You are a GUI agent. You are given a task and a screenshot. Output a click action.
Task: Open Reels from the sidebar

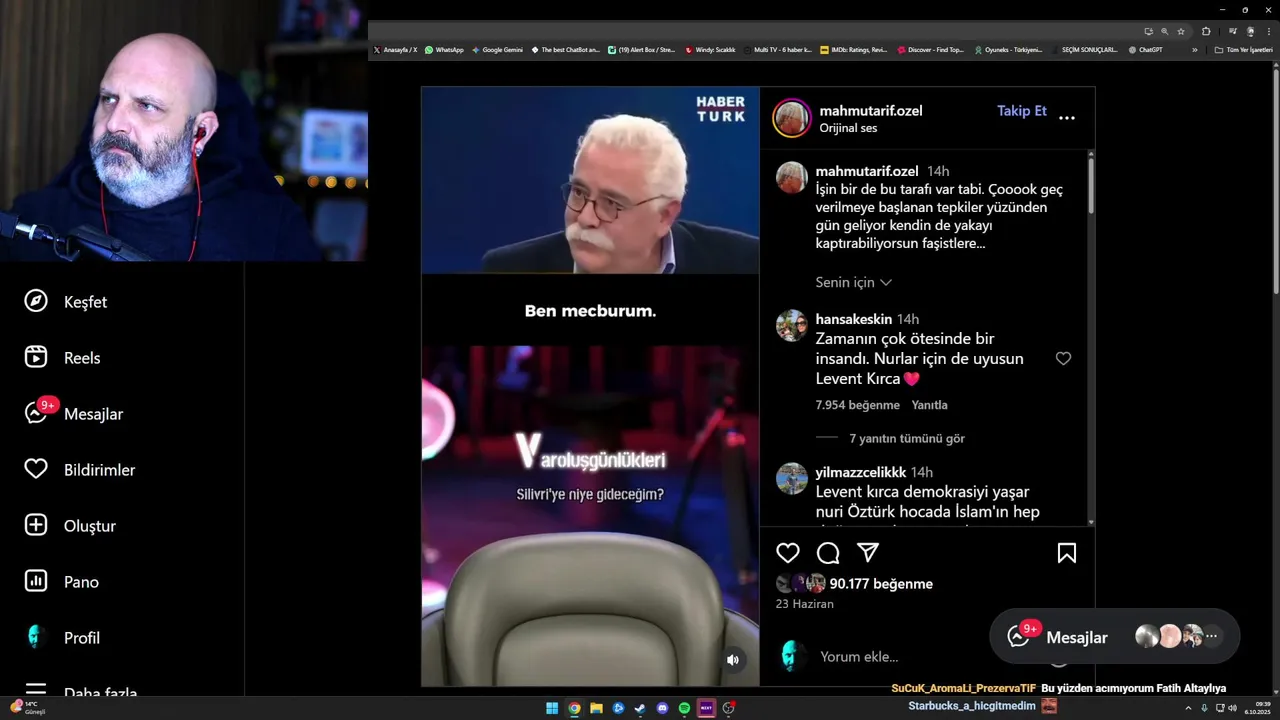coord(62,358)
